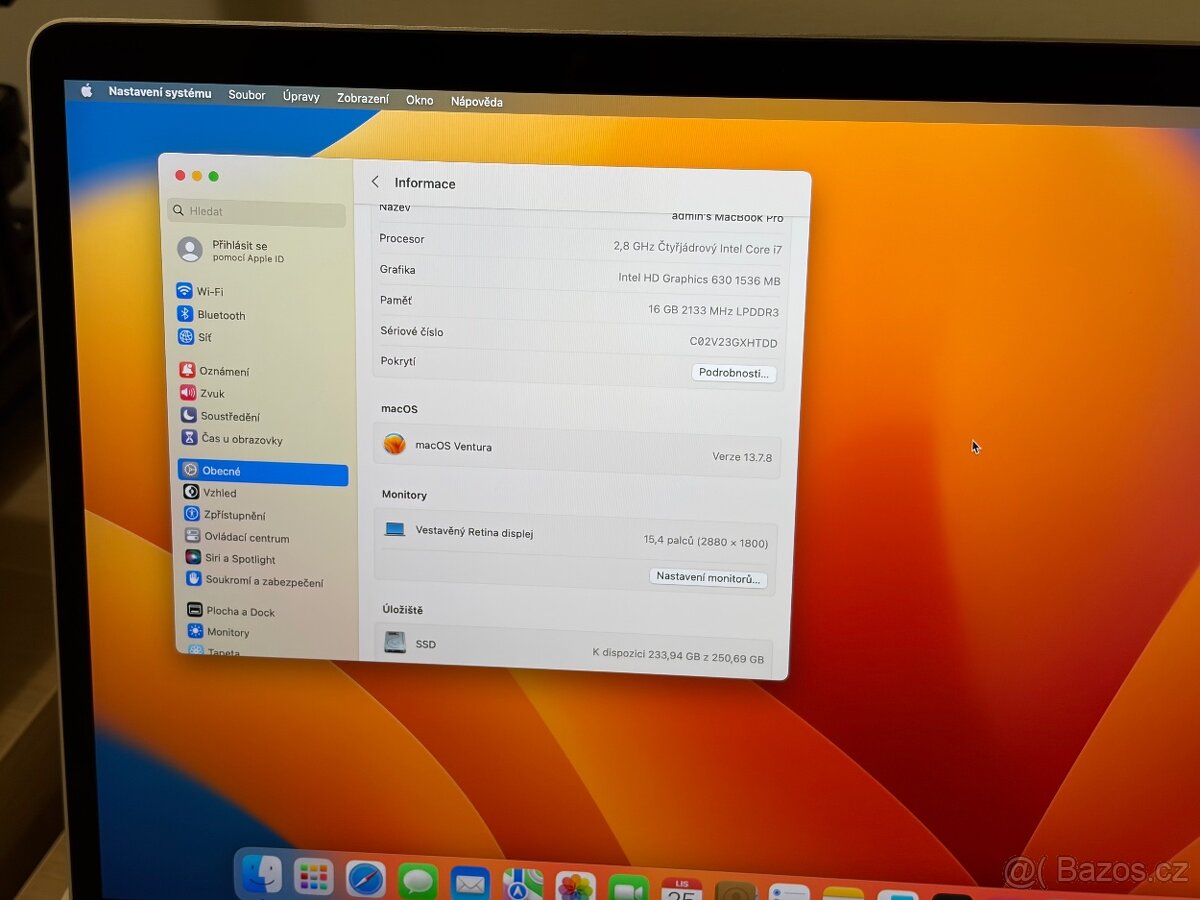Open the Nápověda menu
Screen dimensions: 1200x900
point(476,100)
